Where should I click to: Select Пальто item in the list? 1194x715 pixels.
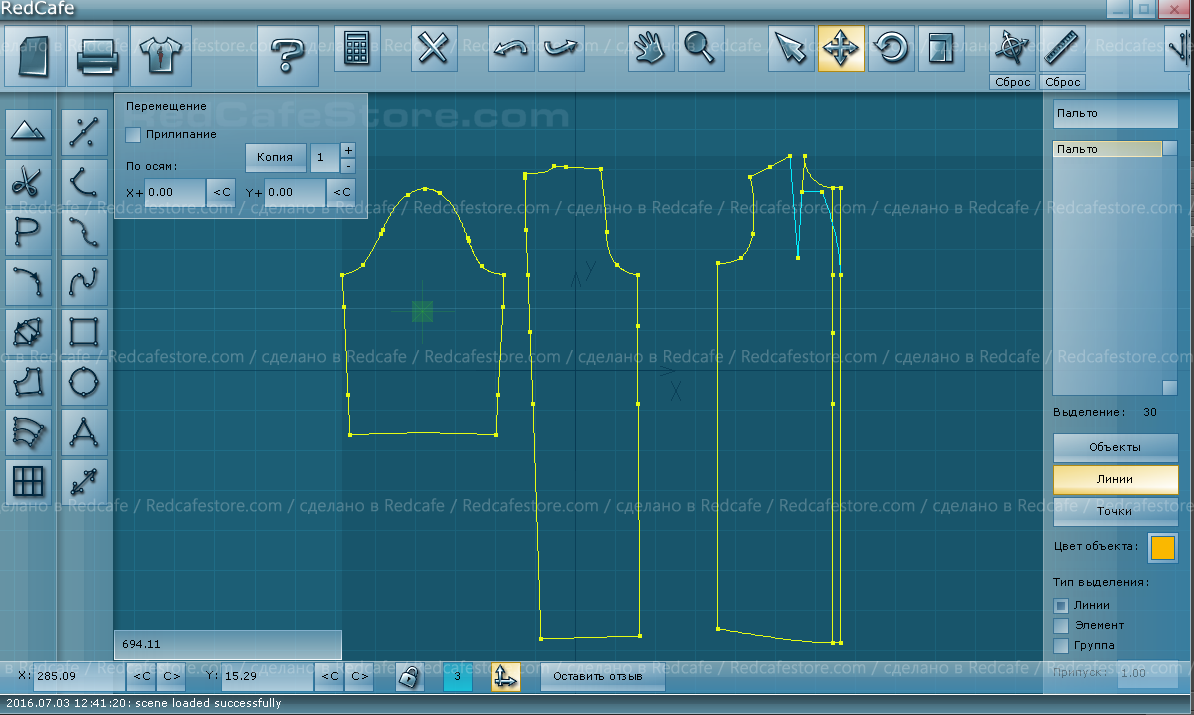(1108, 149)
